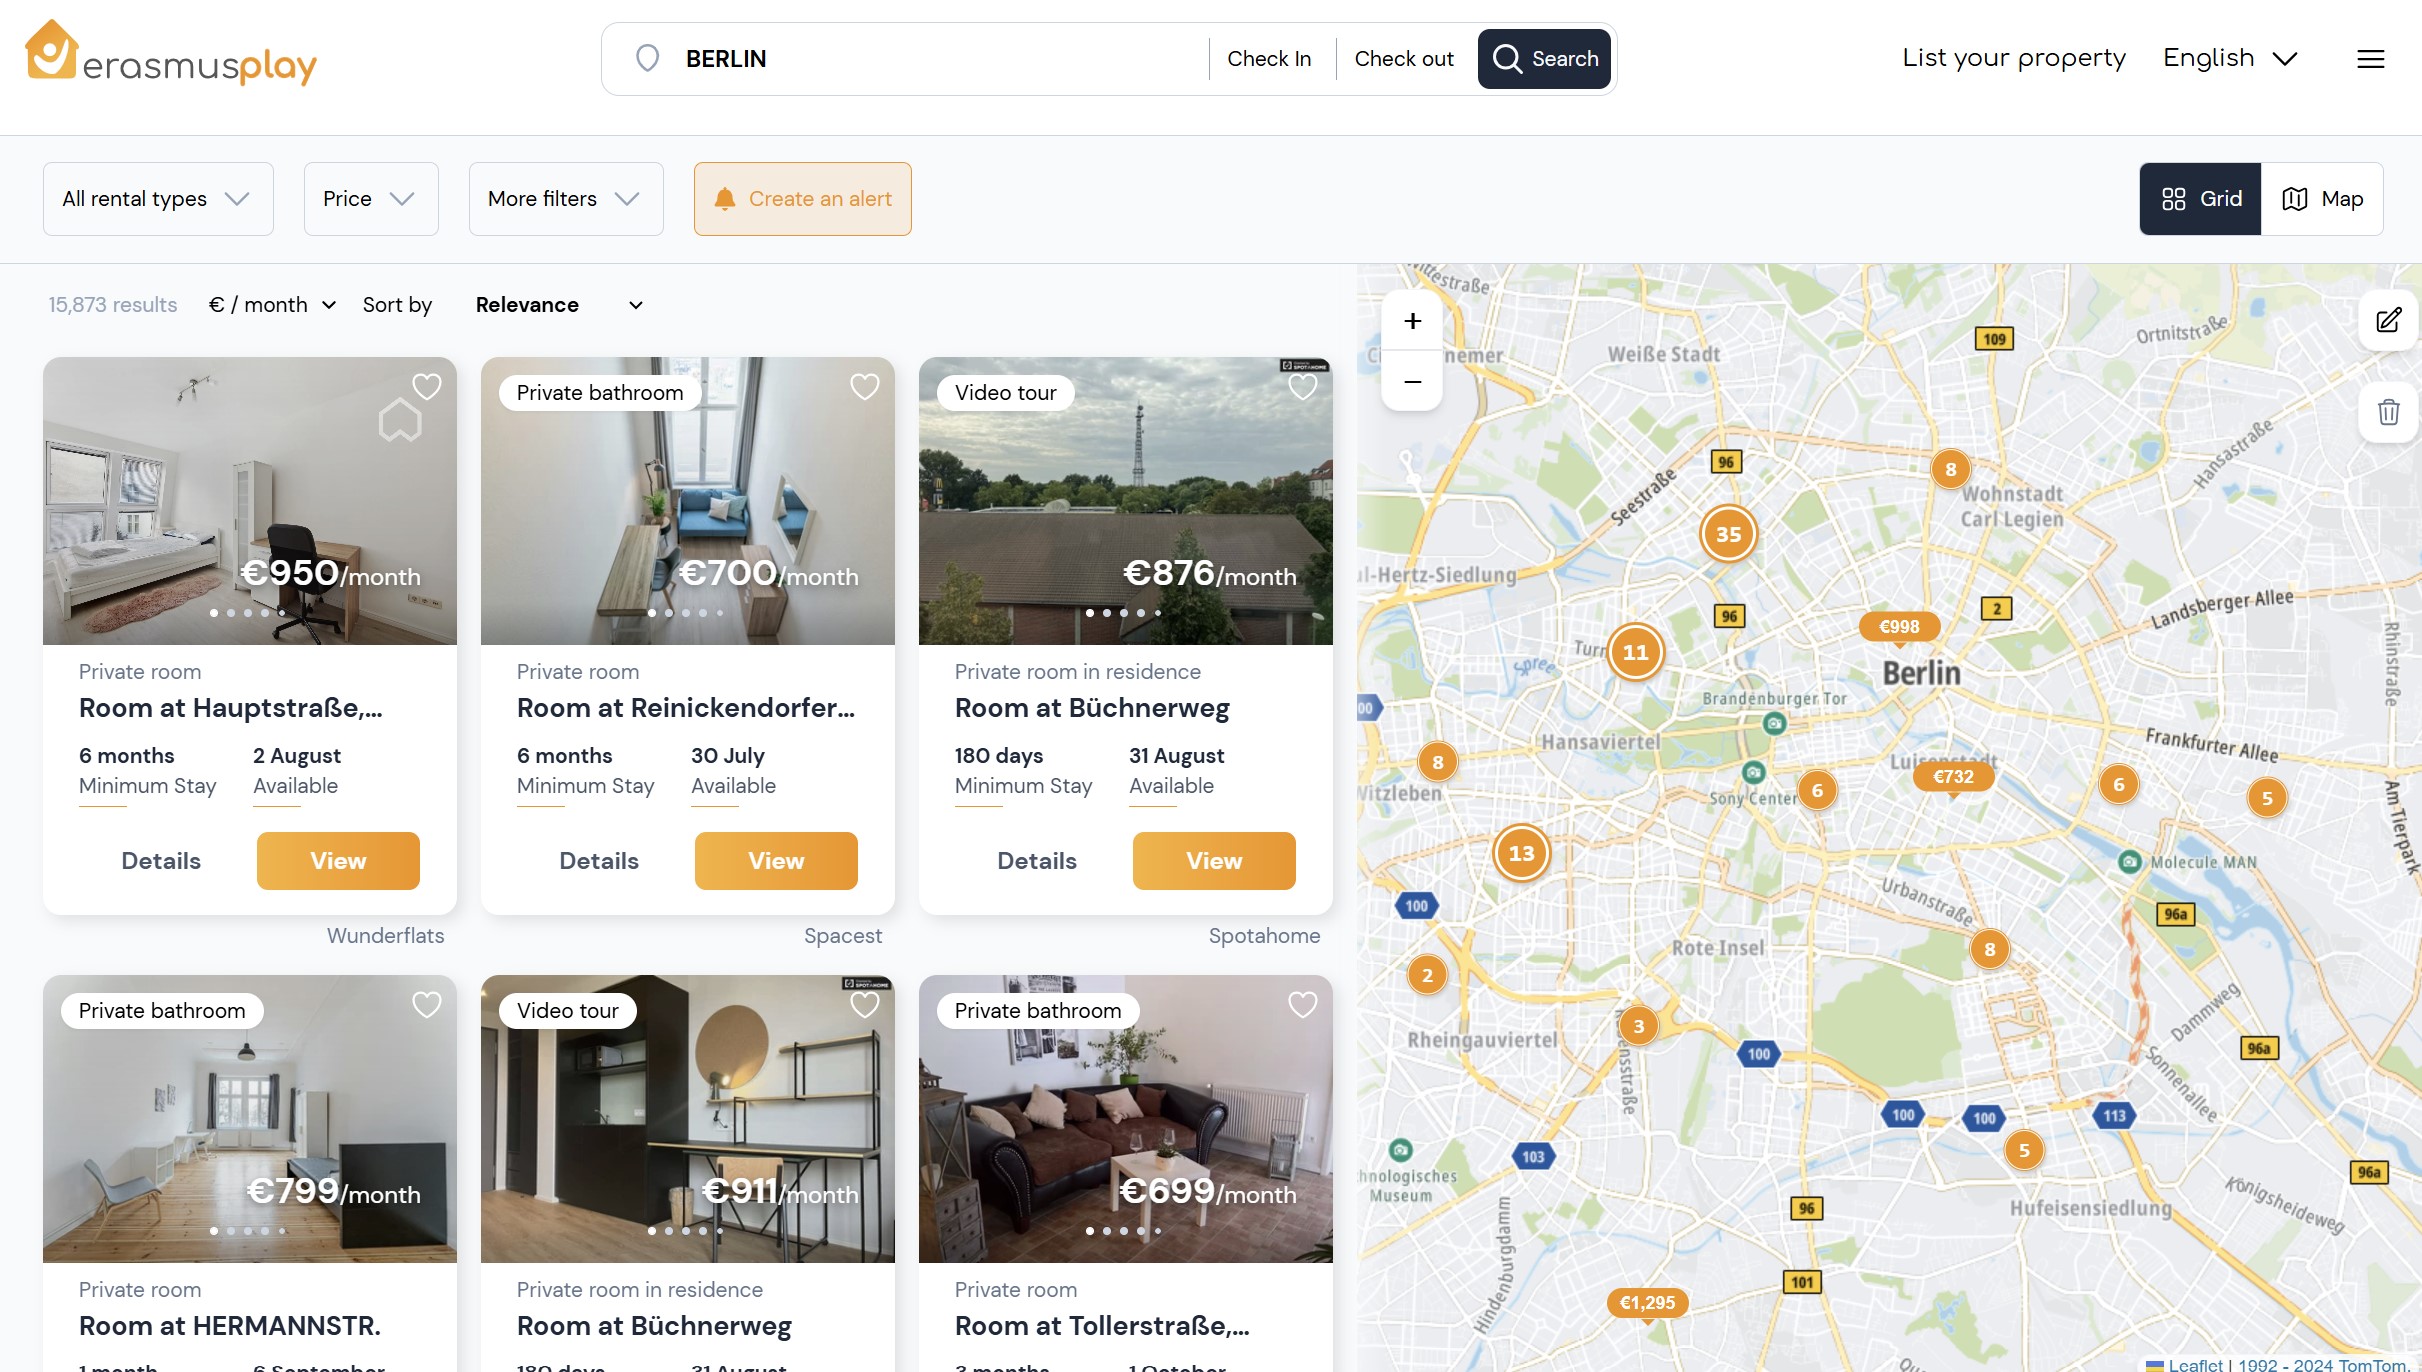This screenshot has height=1372, width=2422.
Task: Open the Price filter dropdown
Action: [370, 199]
